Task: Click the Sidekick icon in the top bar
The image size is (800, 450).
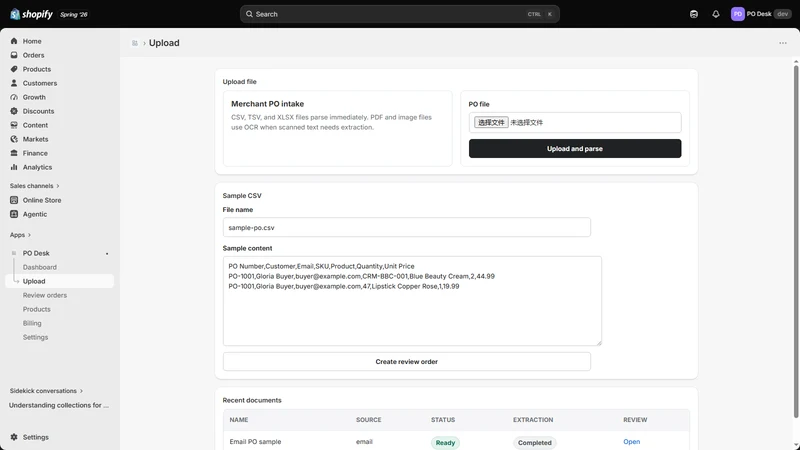Action: coord(694,14)
